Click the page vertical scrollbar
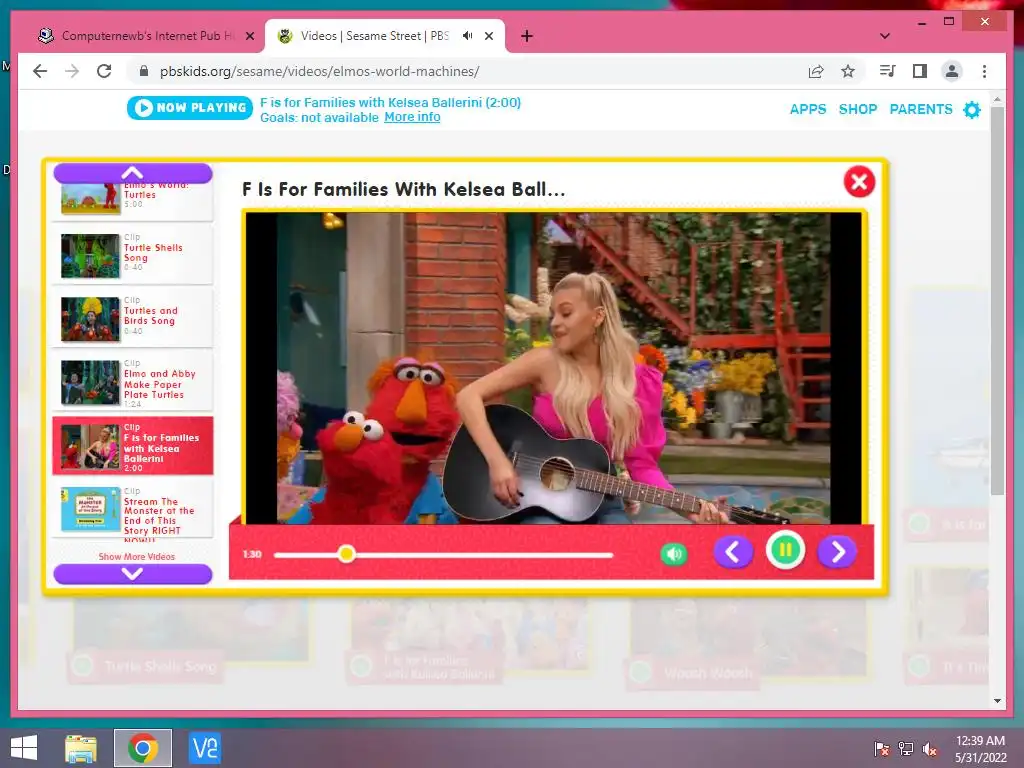Screen dimensions: 1024x768 997,300
